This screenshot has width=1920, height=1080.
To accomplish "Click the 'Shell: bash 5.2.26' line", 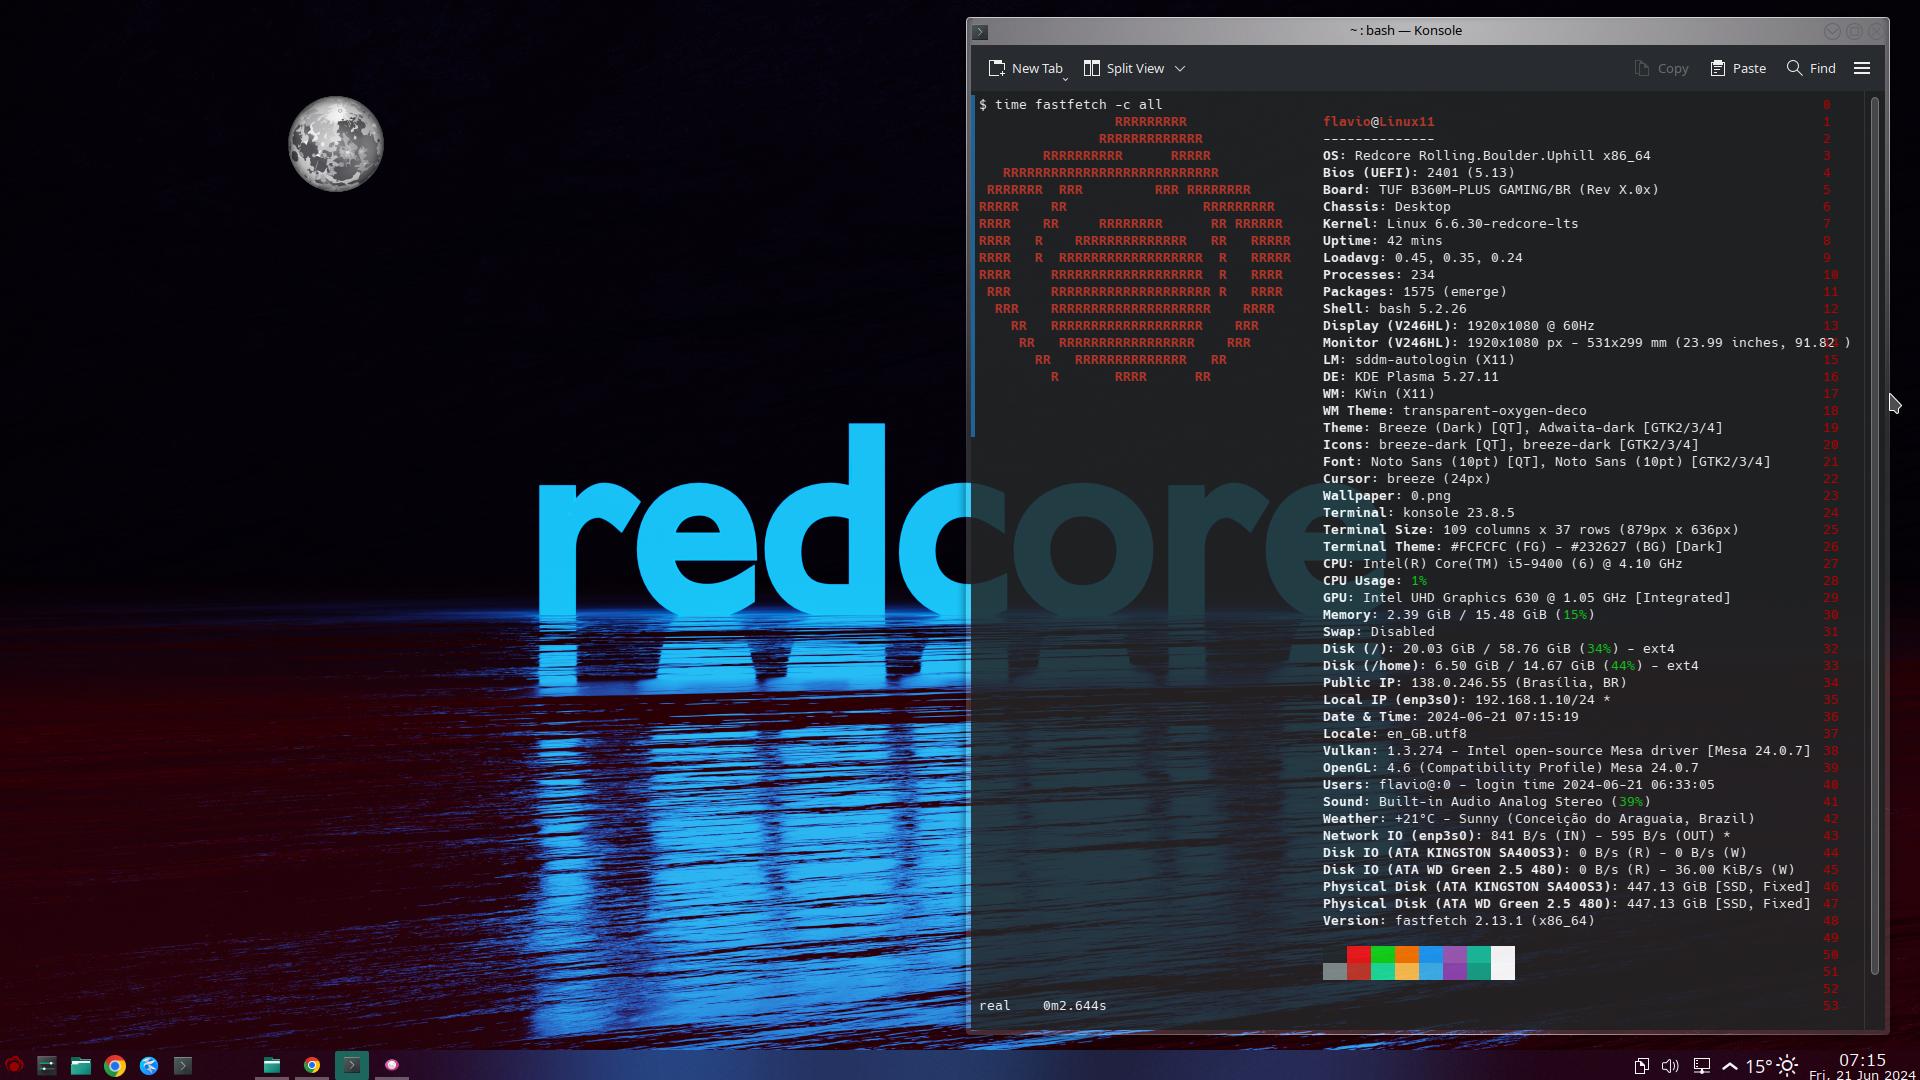I will 1395,308.
